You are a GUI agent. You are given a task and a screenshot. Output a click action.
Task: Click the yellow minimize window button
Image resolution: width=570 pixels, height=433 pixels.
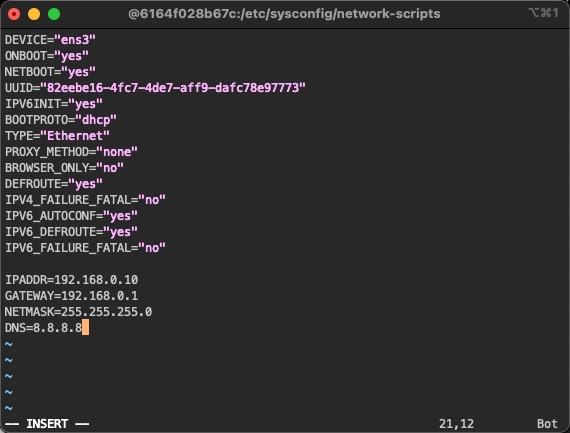click(x=34, y=14)
